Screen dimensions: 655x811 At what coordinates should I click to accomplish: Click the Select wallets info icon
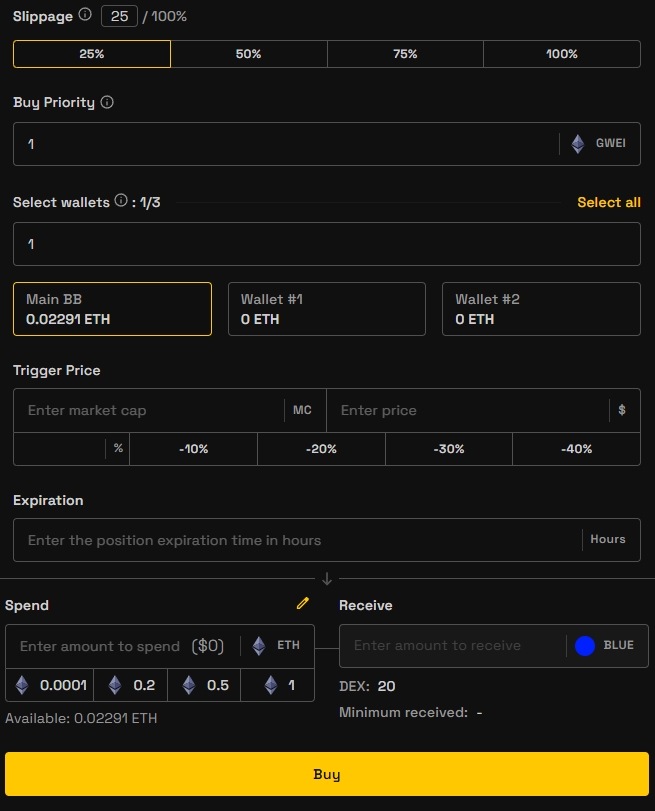pyautogui.click(x=121, y=201)
